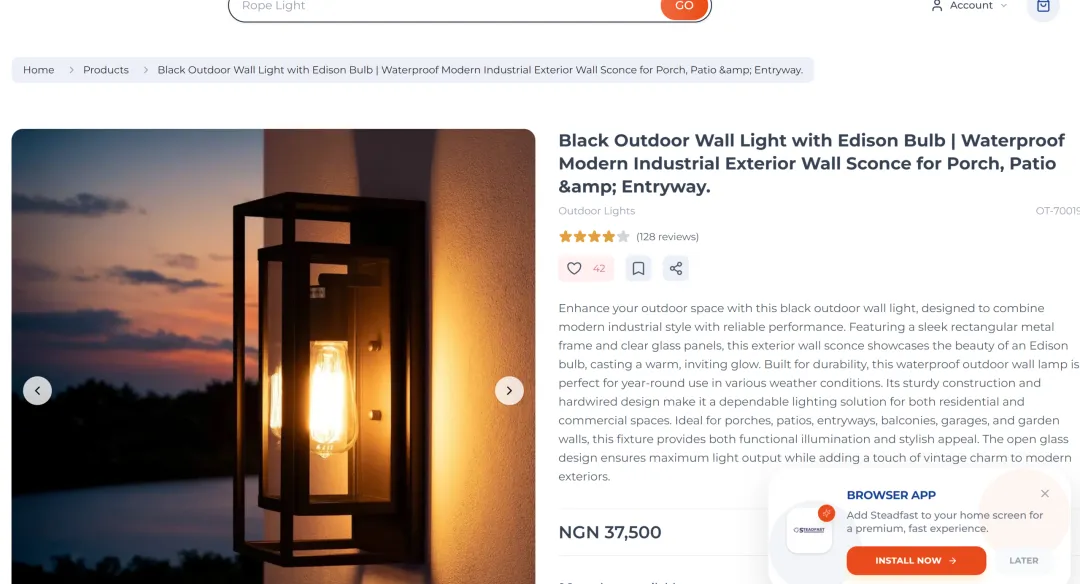Image resolution: width=1080 pixels, height=584 pixels.
Task: Submit search with GO button
Action: coord(684,7)
